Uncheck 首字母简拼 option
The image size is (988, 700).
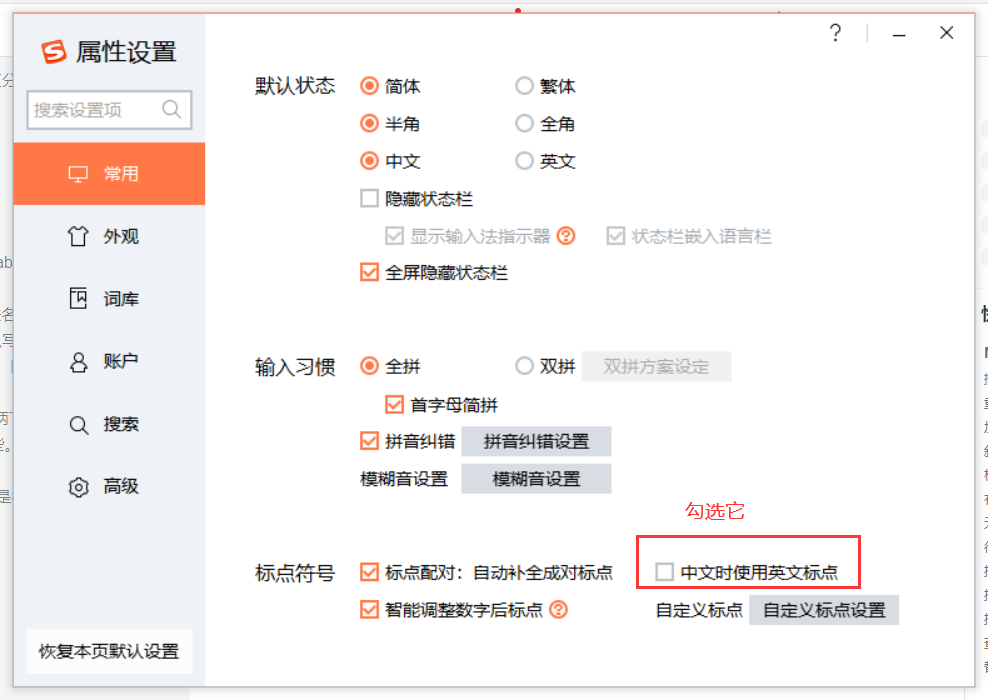pos(394,403)
